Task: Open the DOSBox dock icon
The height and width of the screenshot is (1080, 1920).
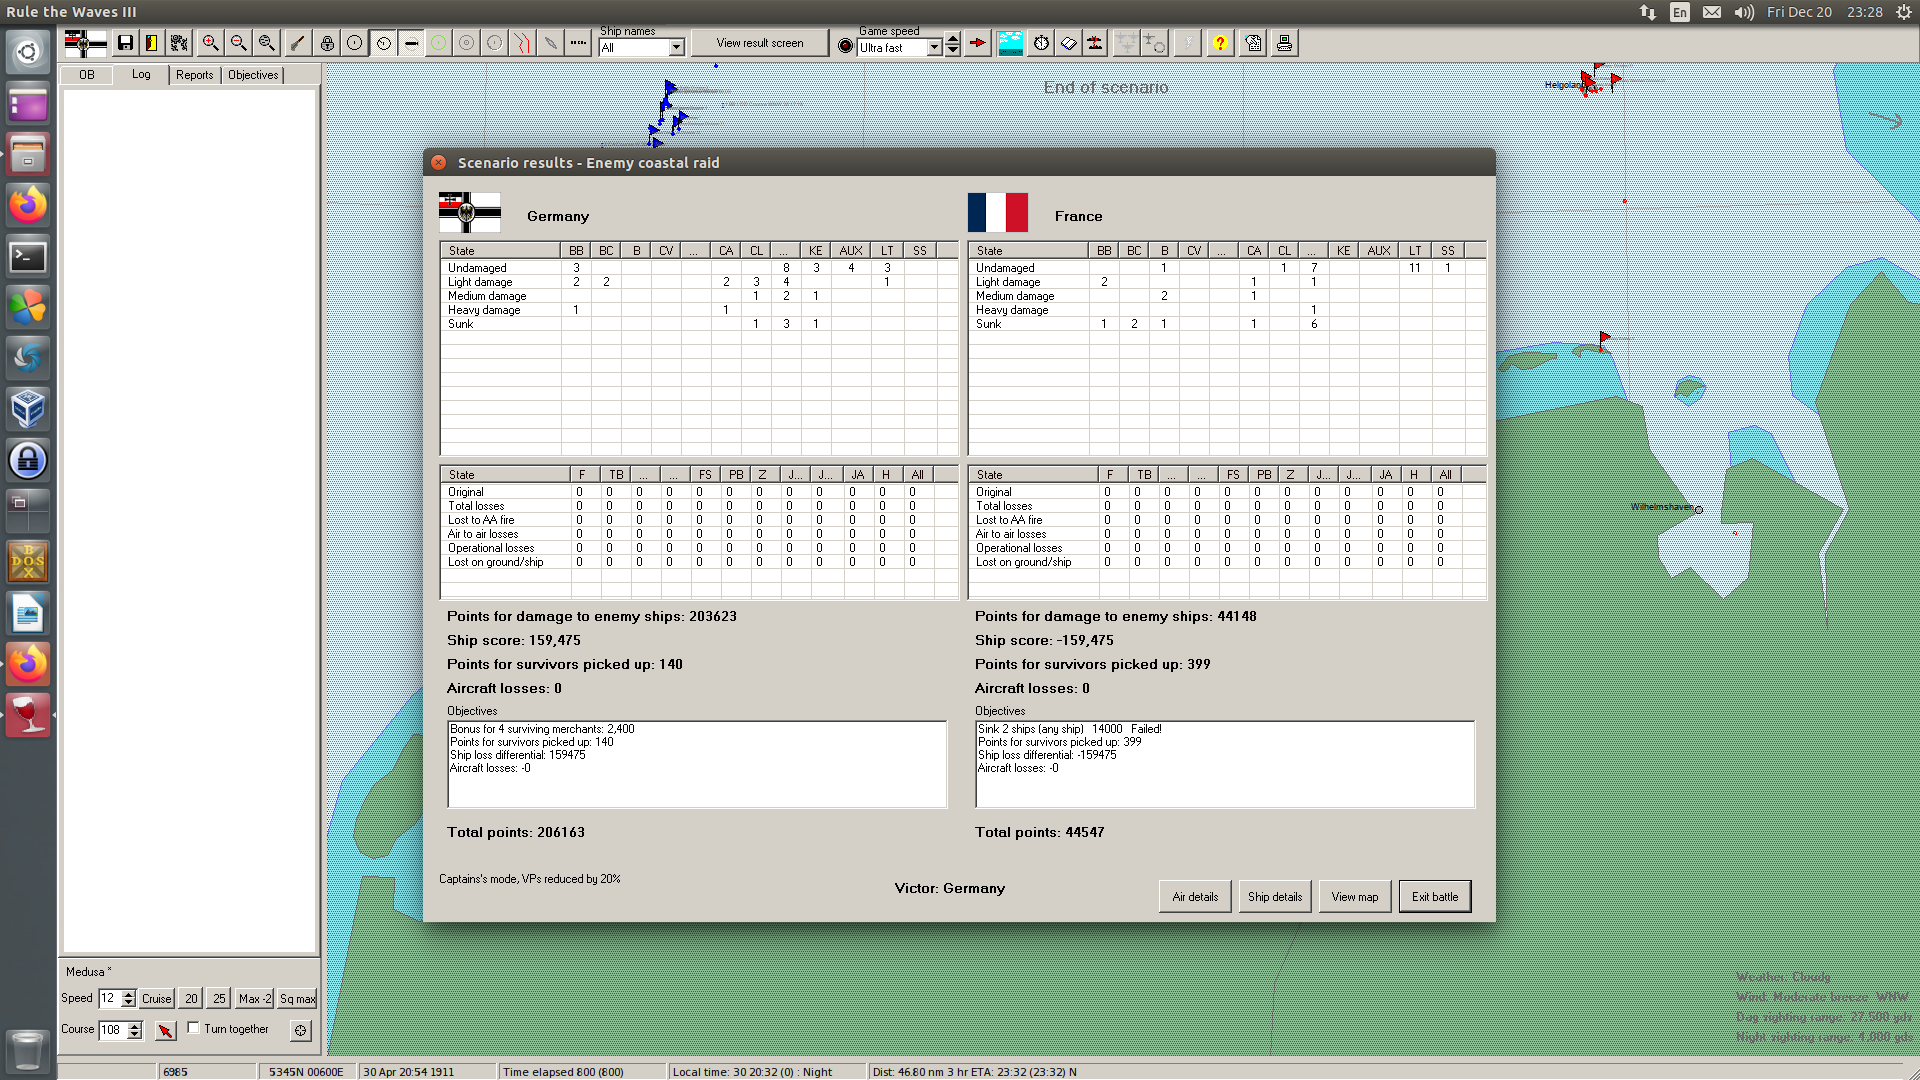Action: click(28, 562)
